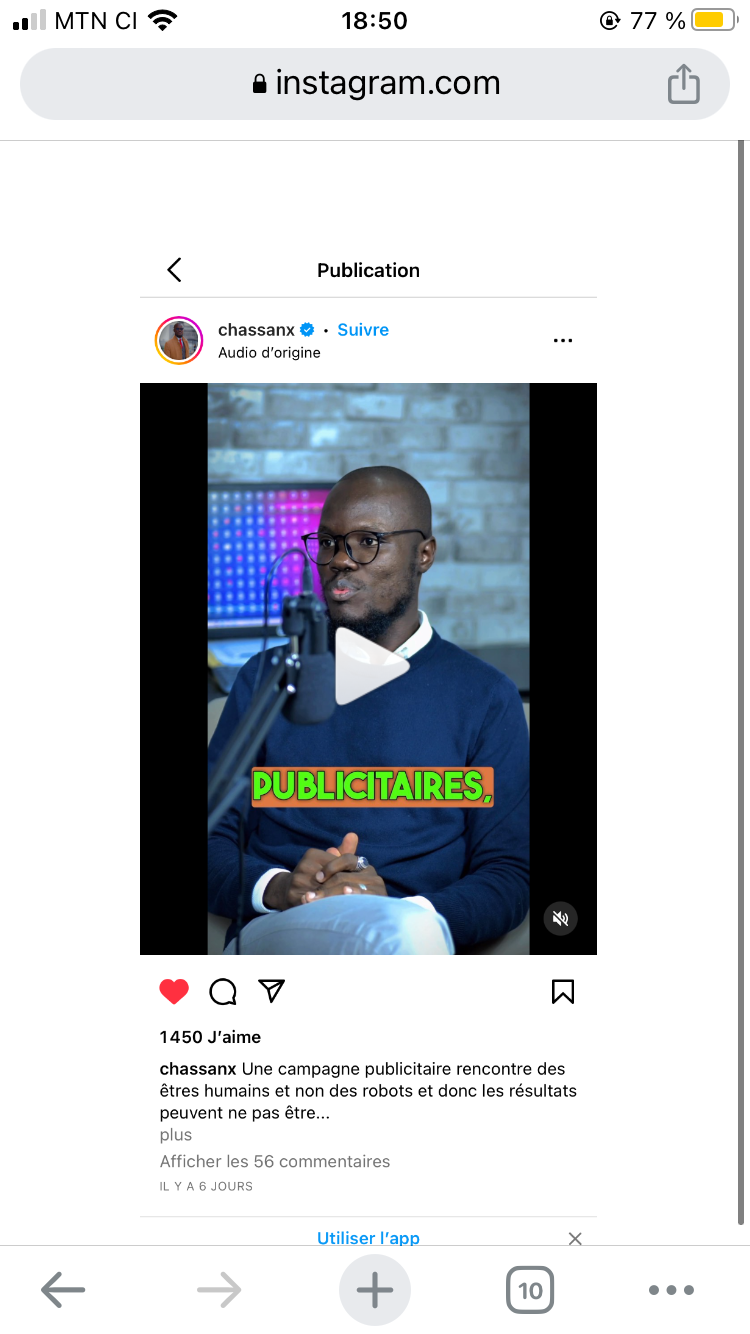Open chassanx profile picture story
Viewport: 750px width, 1334px height.
(179, 341)
